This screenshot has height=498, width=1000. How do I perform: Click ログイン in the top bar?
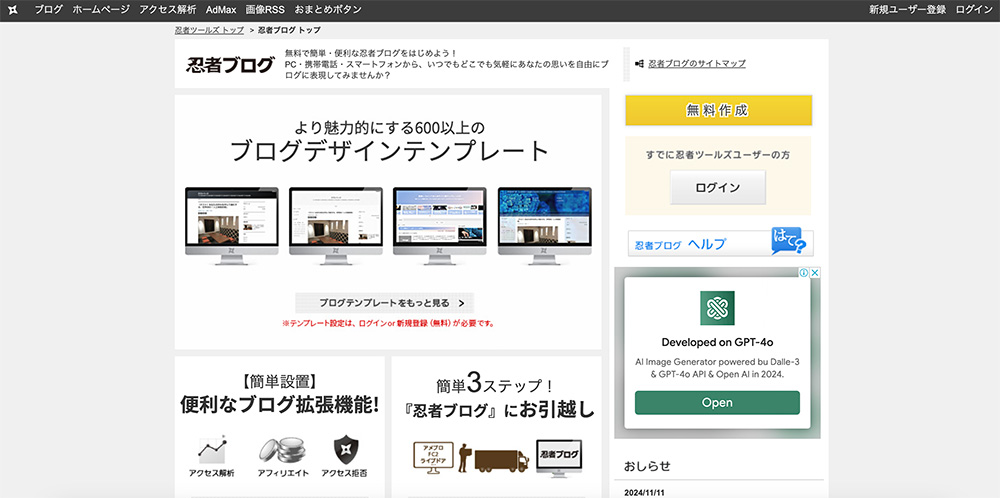974,10
